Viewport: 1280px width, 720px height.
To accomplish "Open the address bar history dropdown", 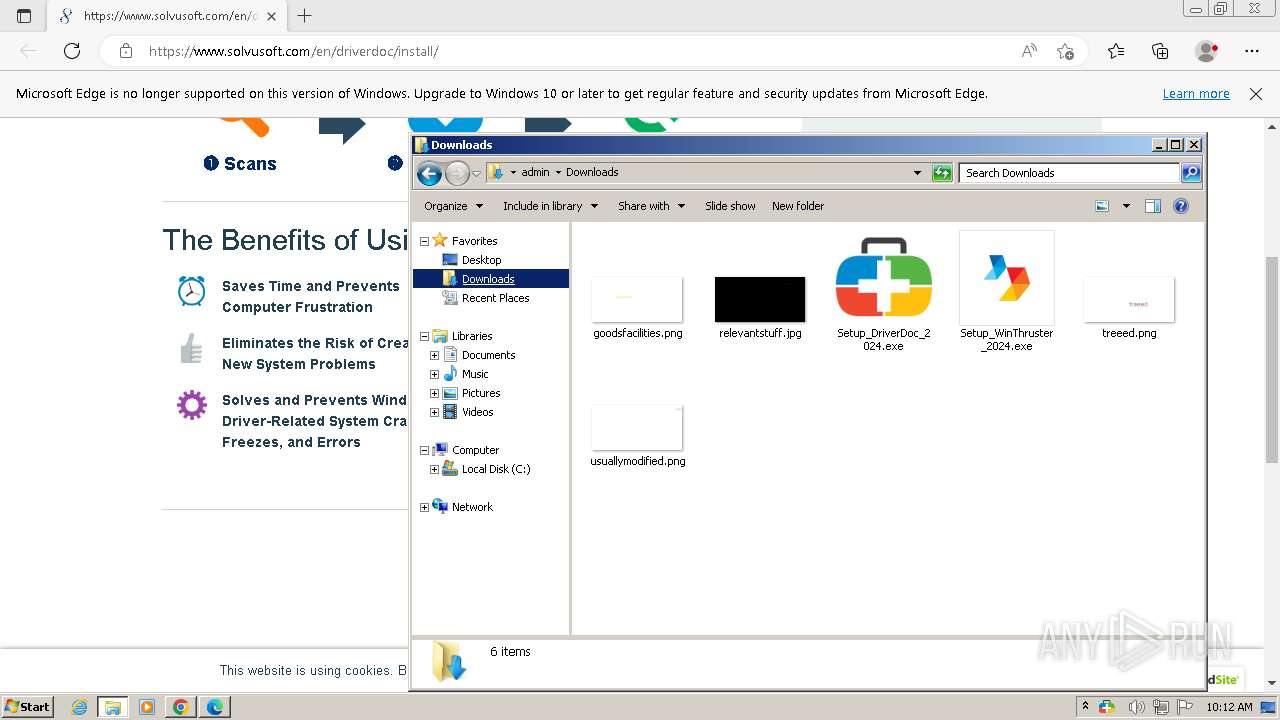I will click(917, 173).
